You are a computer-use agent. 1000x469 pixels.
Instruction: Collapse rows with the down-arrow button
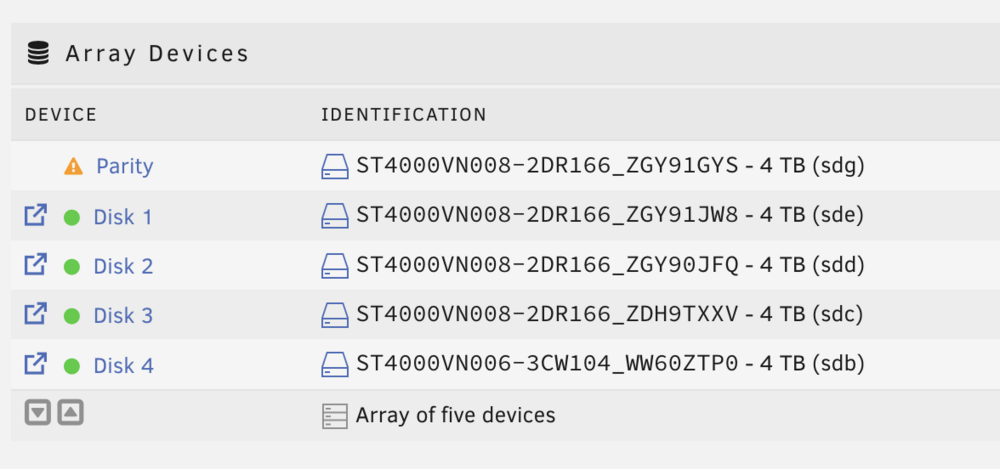click(x=38, y=413)
